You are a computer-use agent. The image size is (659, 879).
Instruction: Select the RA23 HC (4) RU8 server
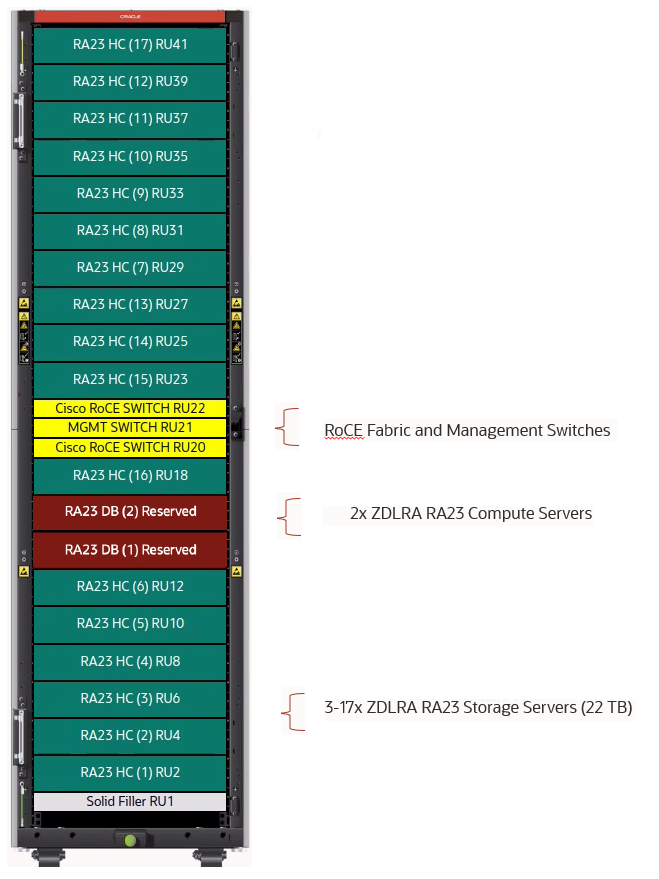[130, 662]
